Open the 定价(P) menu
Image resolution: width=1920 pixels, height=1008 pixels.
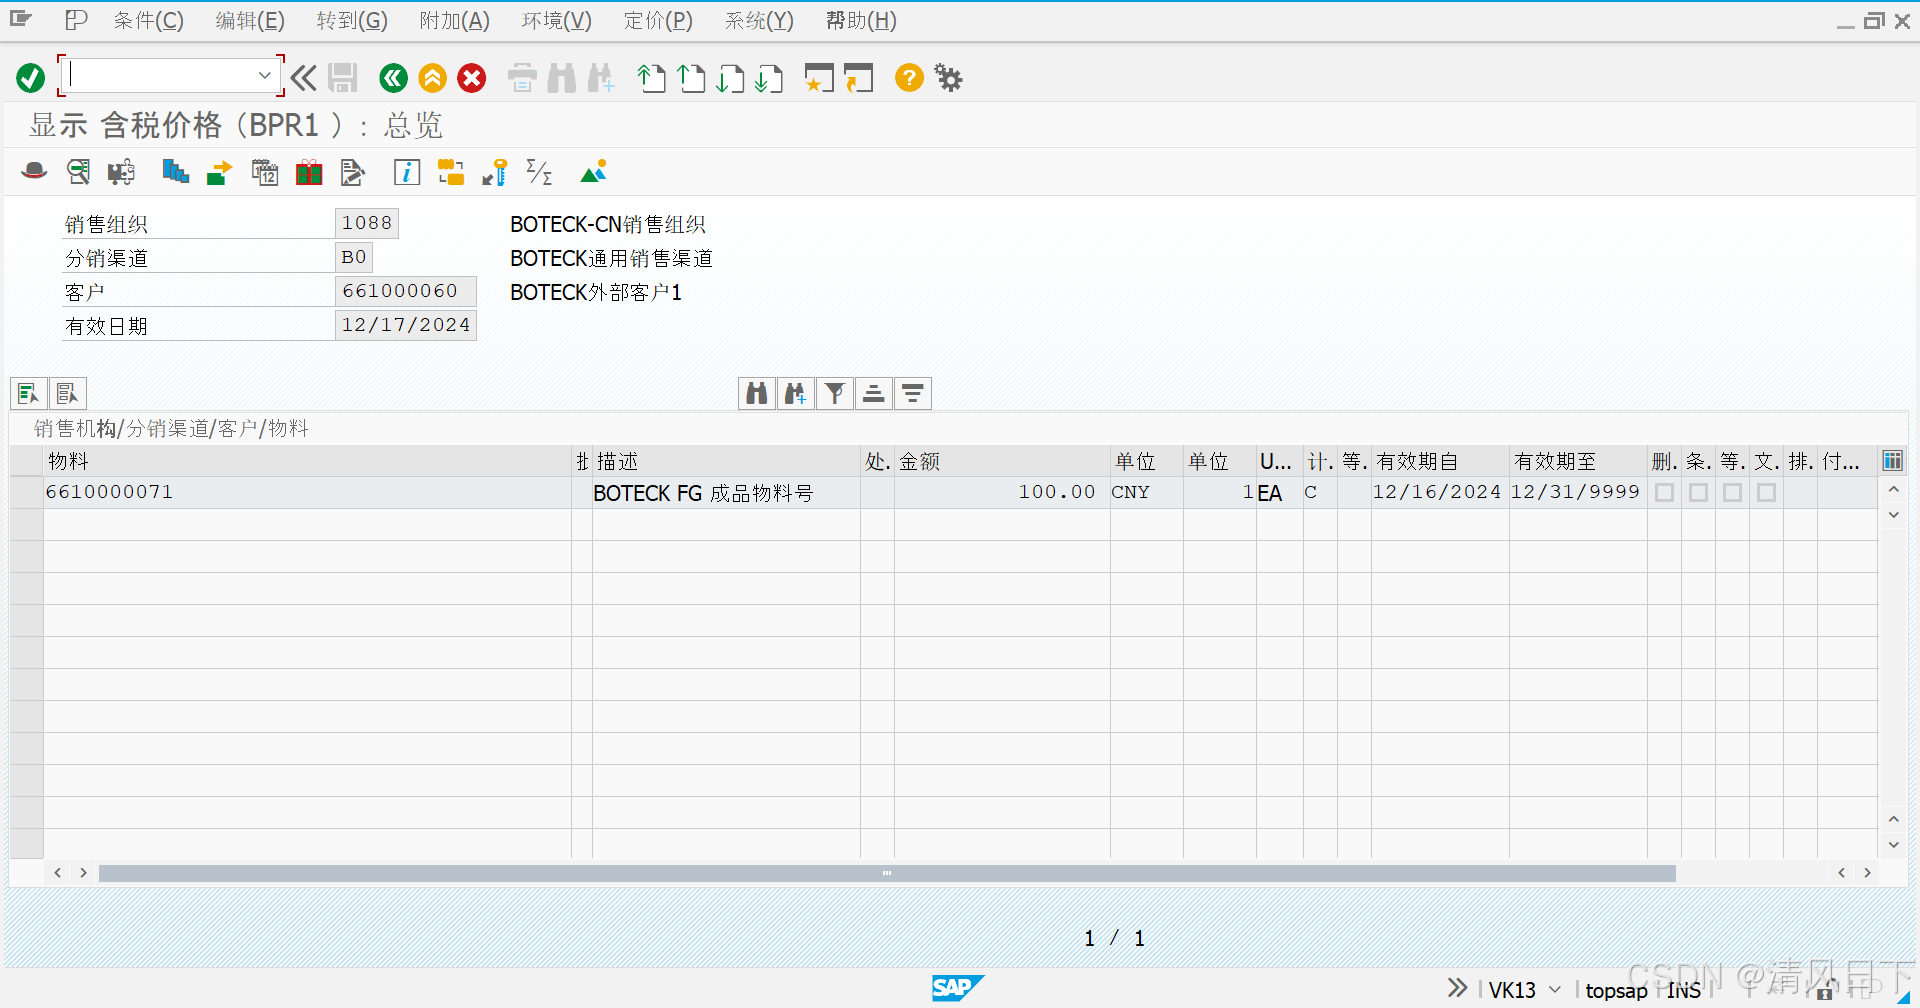tap(658, 20)
